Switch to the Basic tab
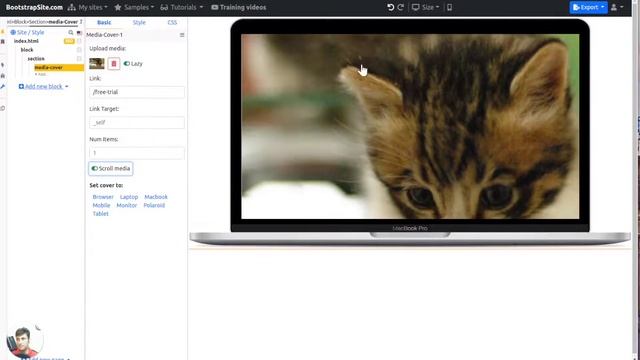The height and width of the screenshot is (360, 640). (x=104, y=22)
